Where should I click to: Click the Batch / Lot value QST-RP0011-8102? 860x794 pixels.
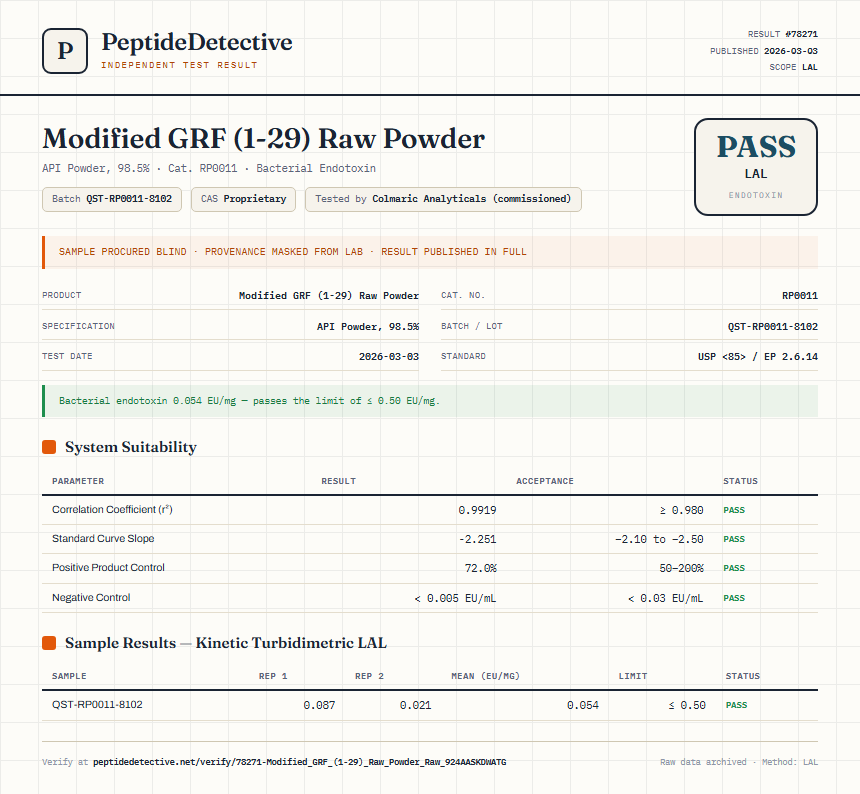click(772, 326)
